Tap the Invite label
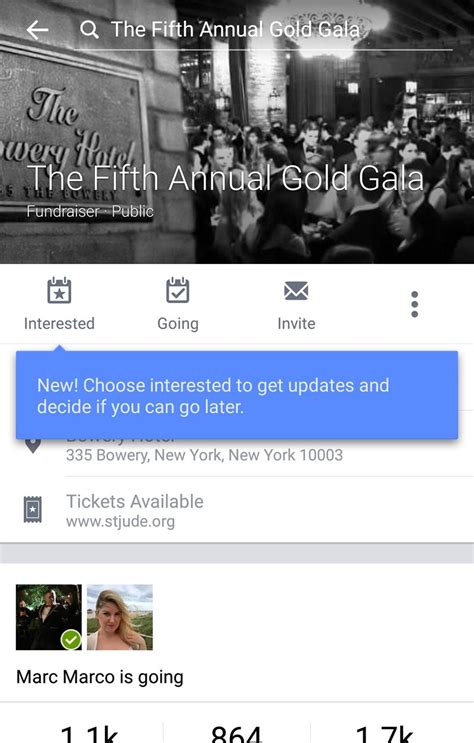Image resolution: width=474 pixels, height=743 pixels. [296, 324]
